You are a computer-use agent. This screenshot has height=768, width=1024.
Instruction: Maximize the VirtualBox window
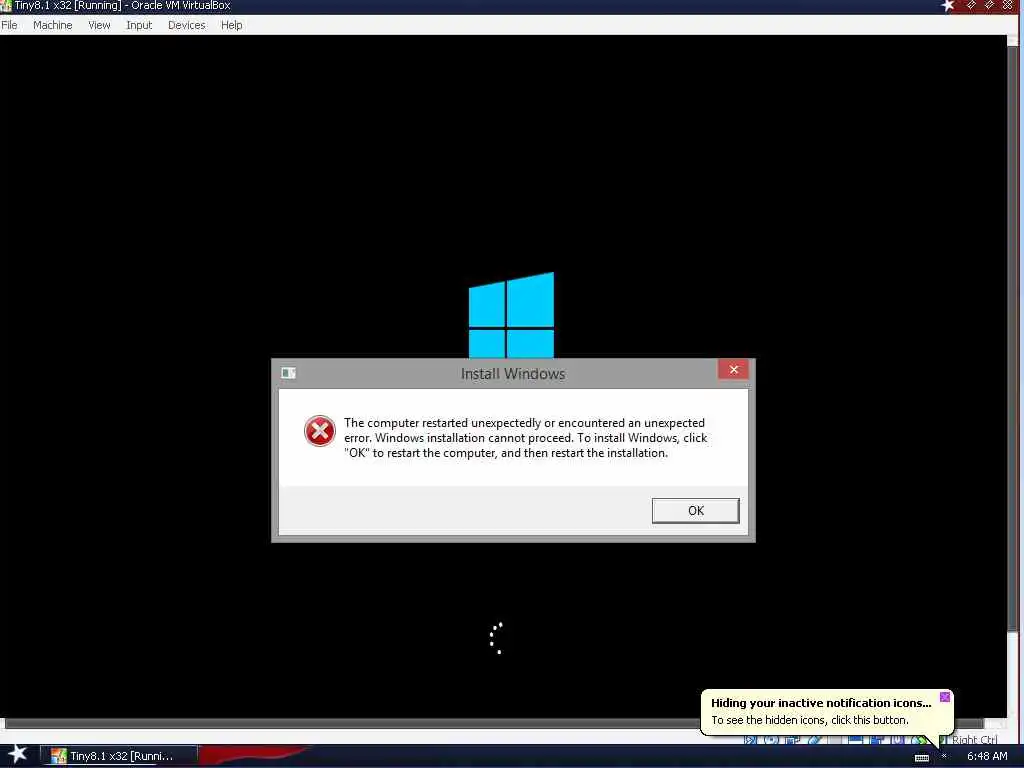click(x=989, y=5)
